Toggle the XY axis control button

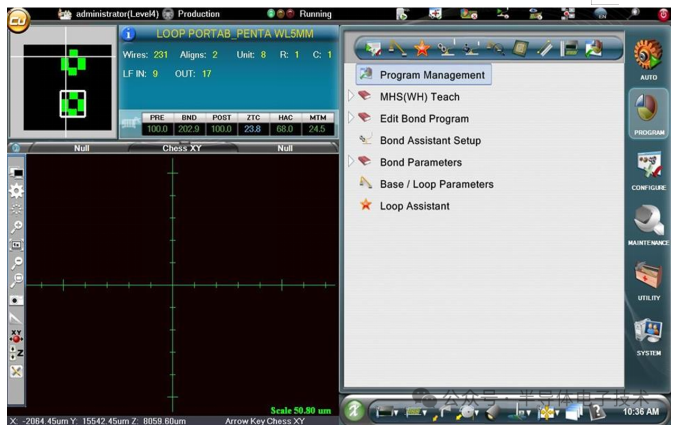click(x=16, y=335)
